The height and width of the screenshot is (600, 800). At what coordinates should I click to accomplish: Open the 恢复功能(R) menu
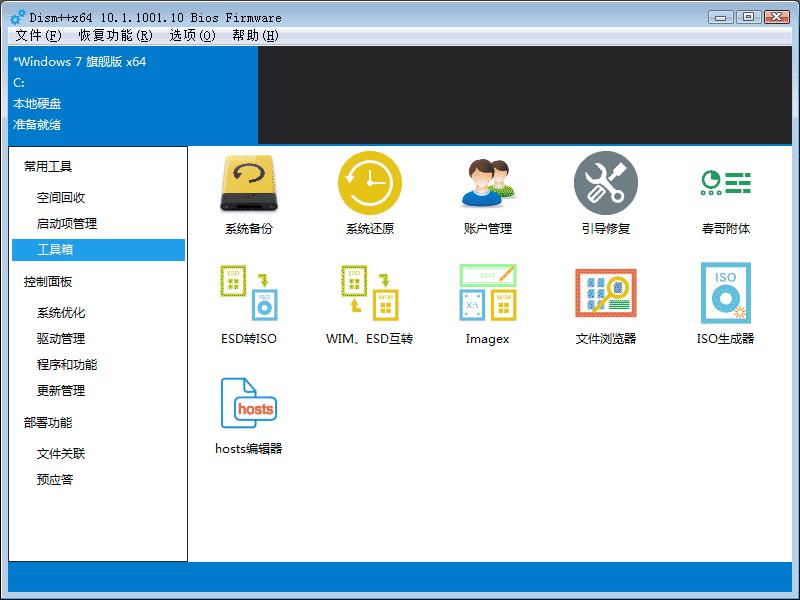115,35
